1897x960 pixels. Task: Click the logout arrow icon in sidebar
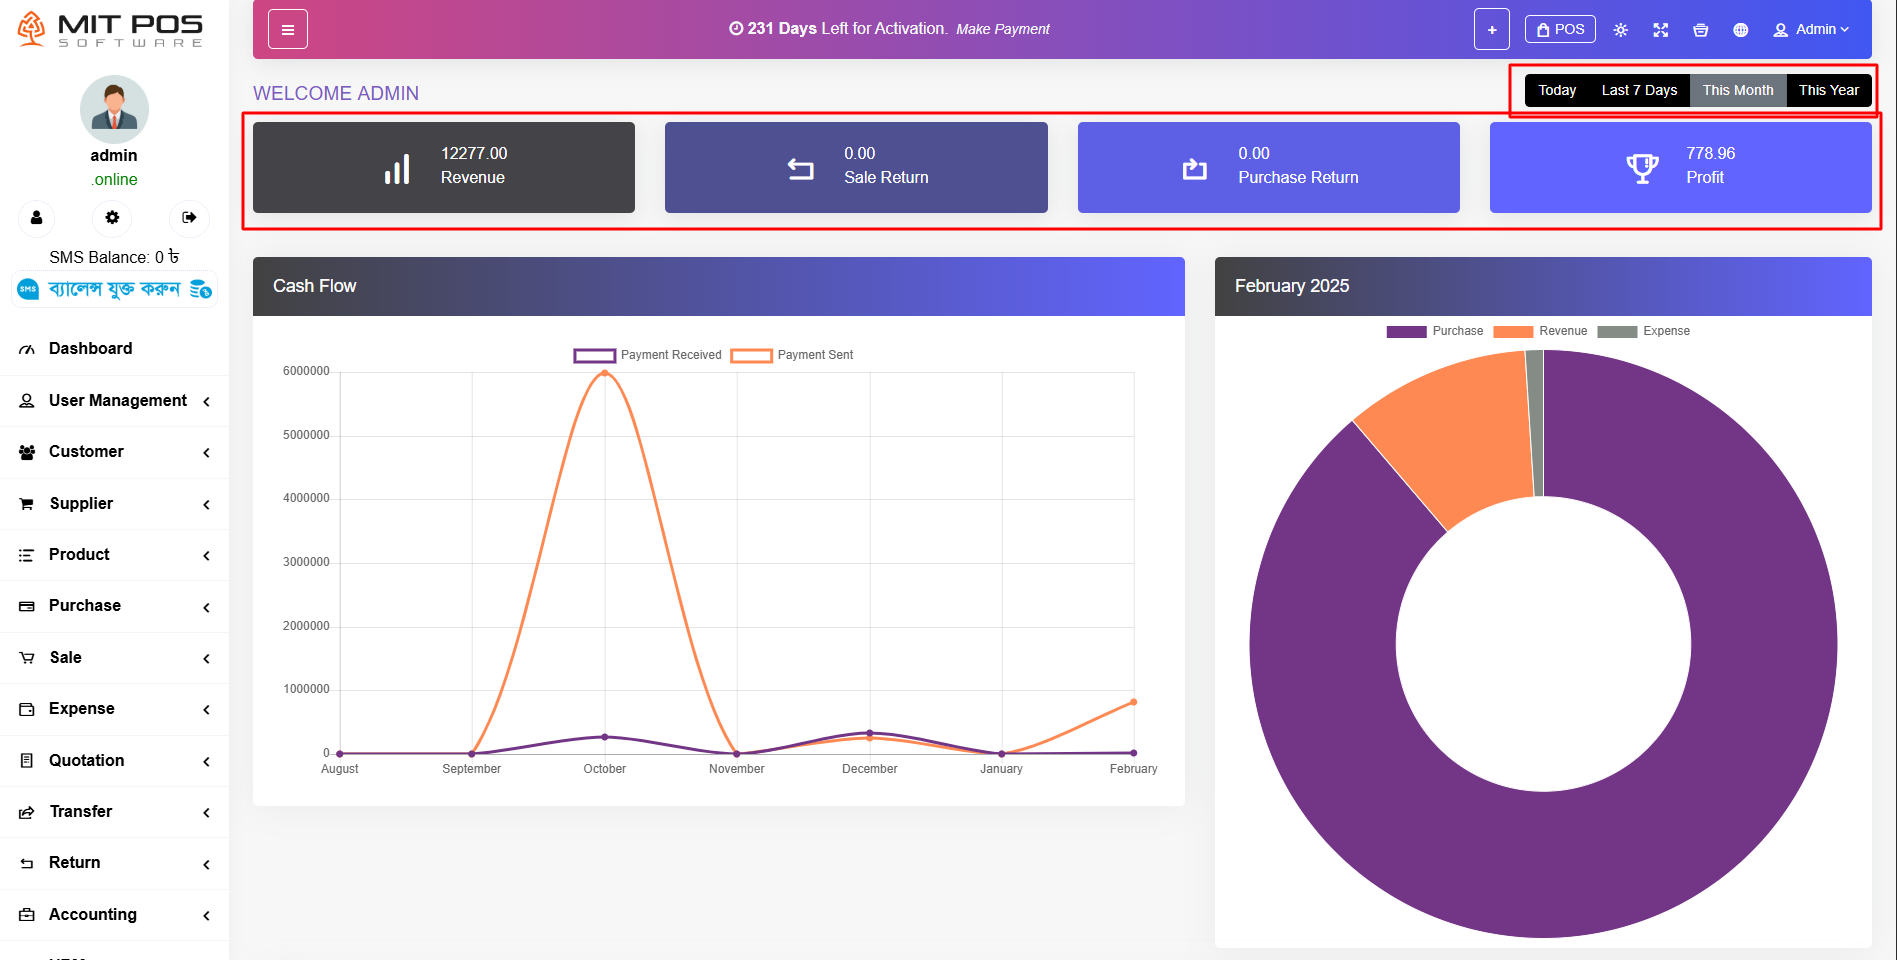(x=189, y=218)
